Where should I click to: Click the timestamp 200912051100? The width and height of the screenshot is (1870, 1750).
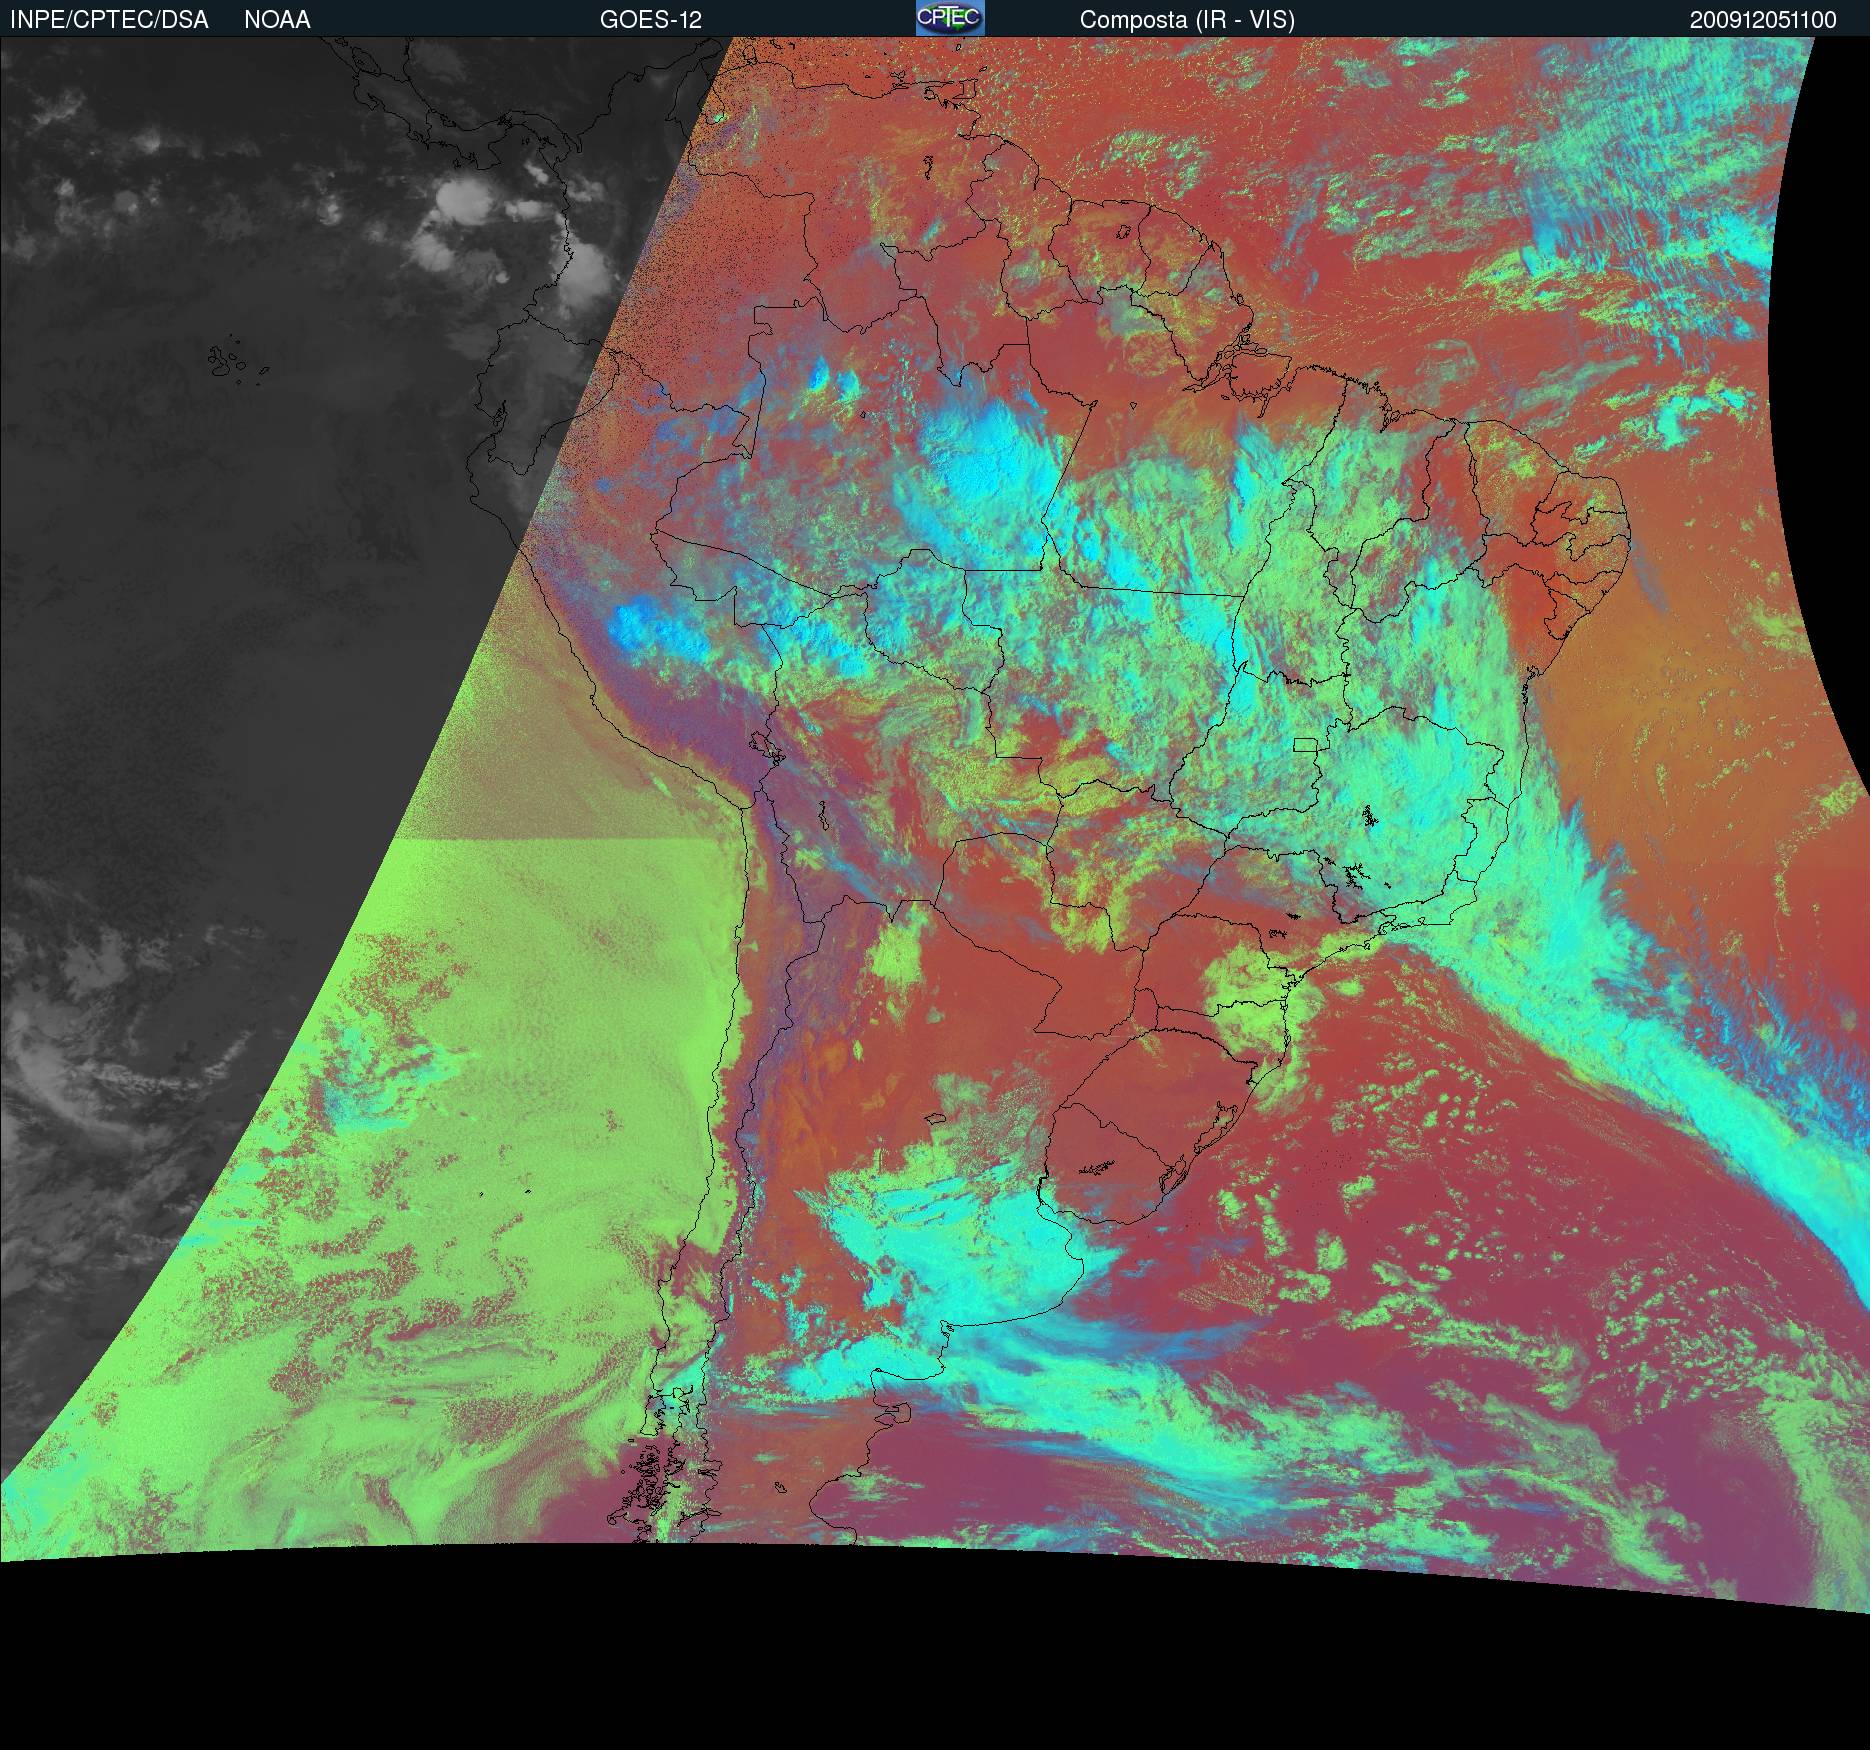[1763, 20]
